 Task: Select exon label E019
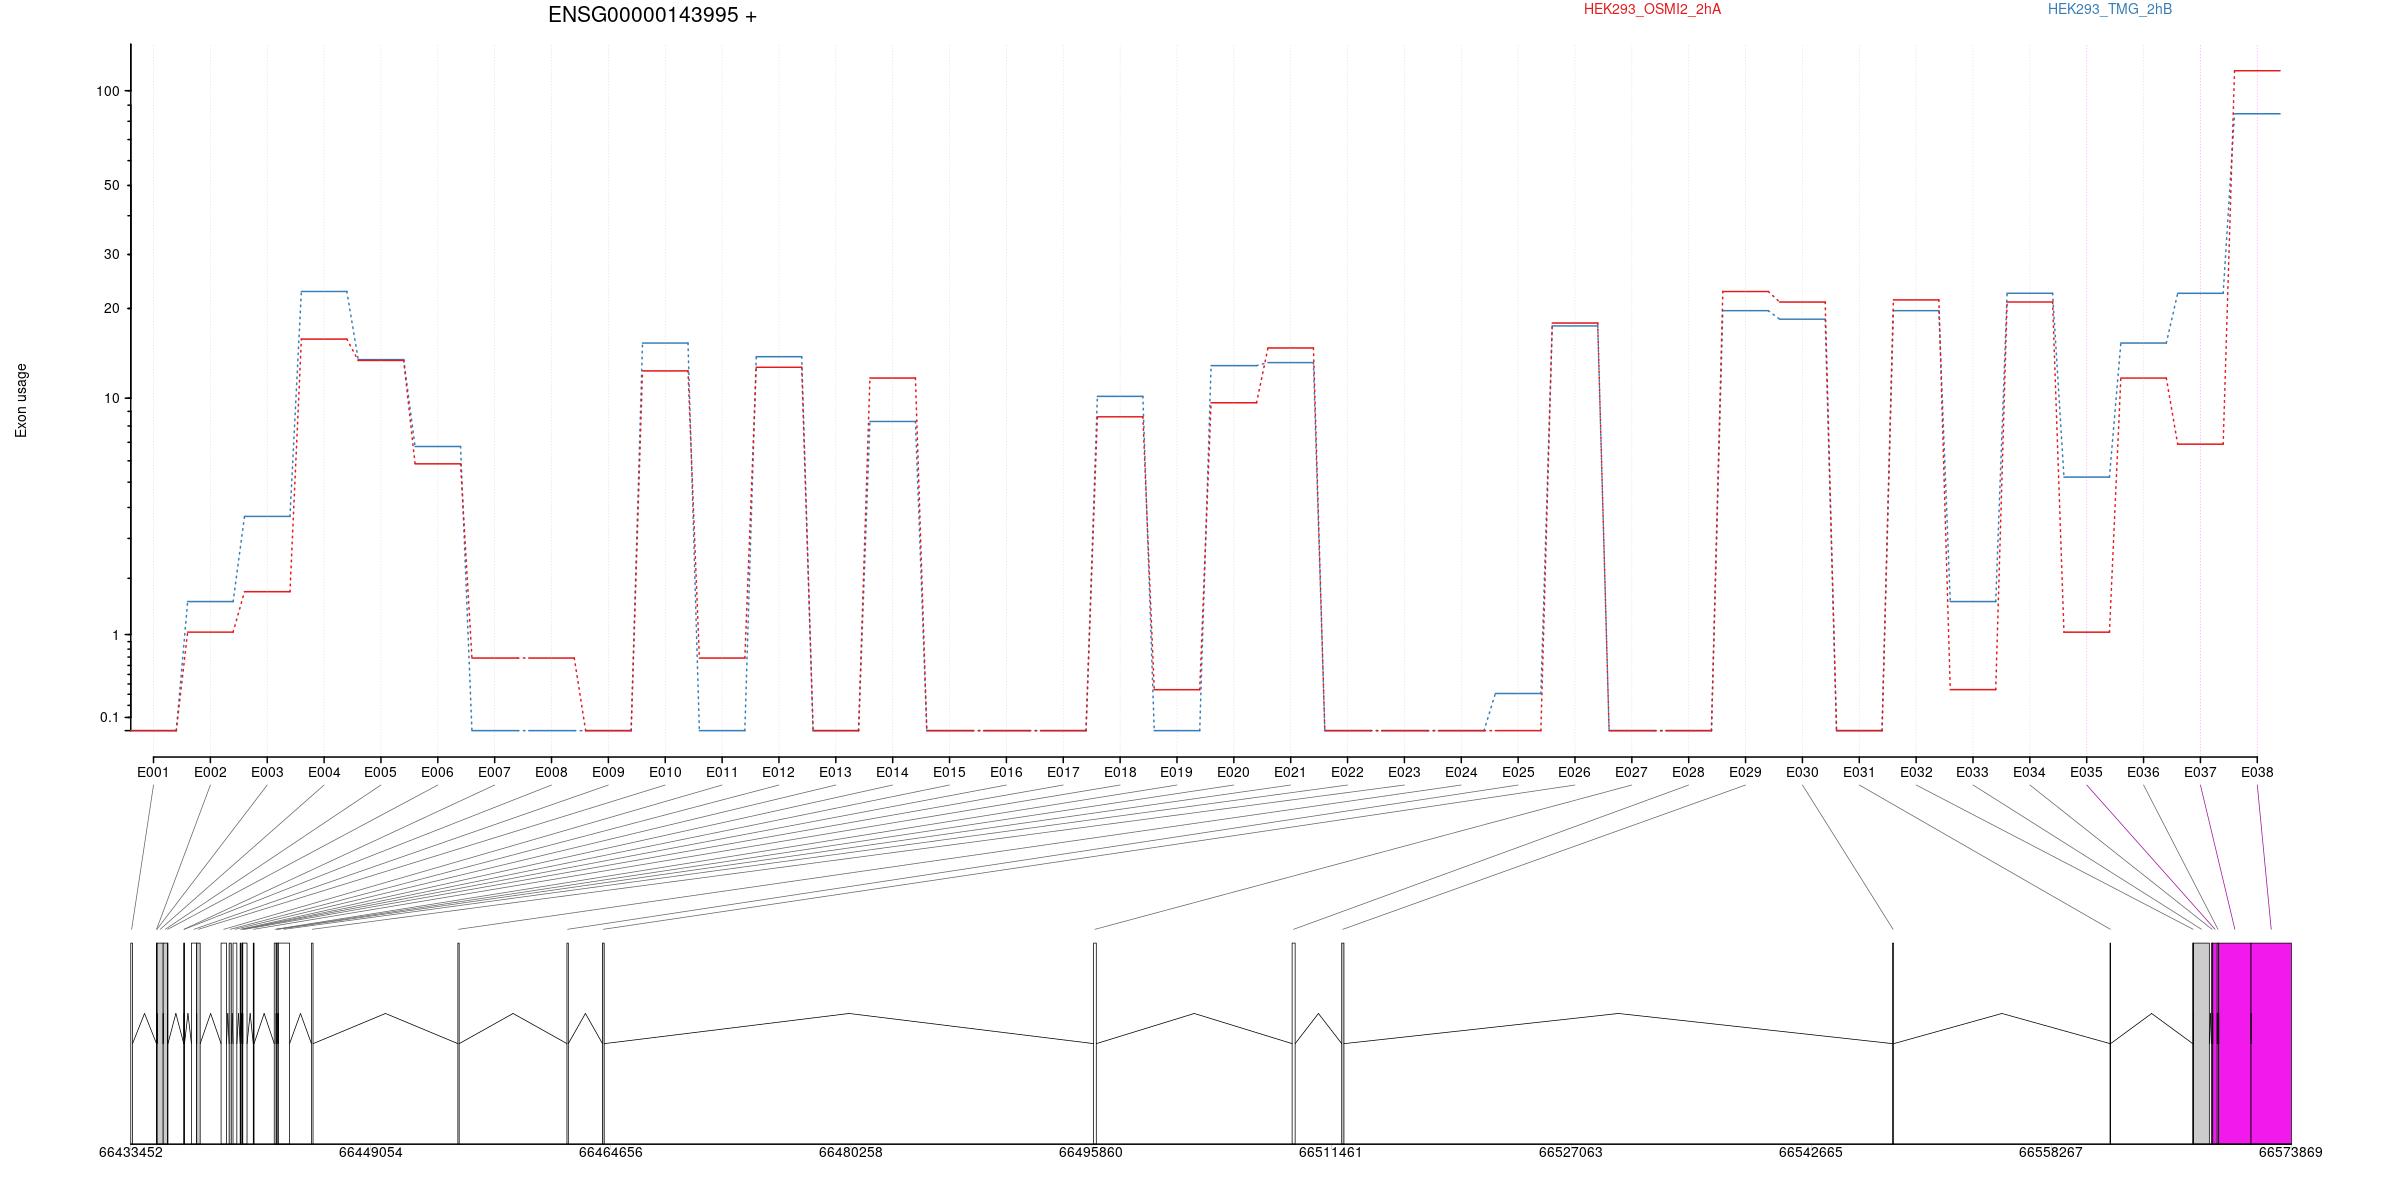click(1176, 772)
